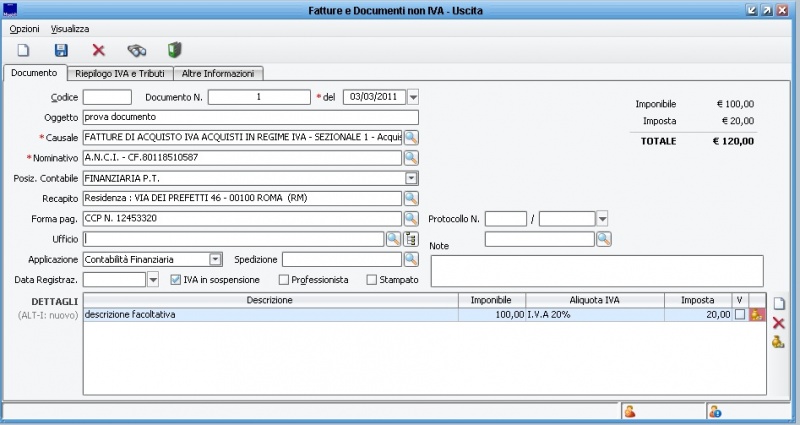Switch to Riepilogo IVA e Tributi tab
This screenshot has width=800, height=425.
(120, 73)
